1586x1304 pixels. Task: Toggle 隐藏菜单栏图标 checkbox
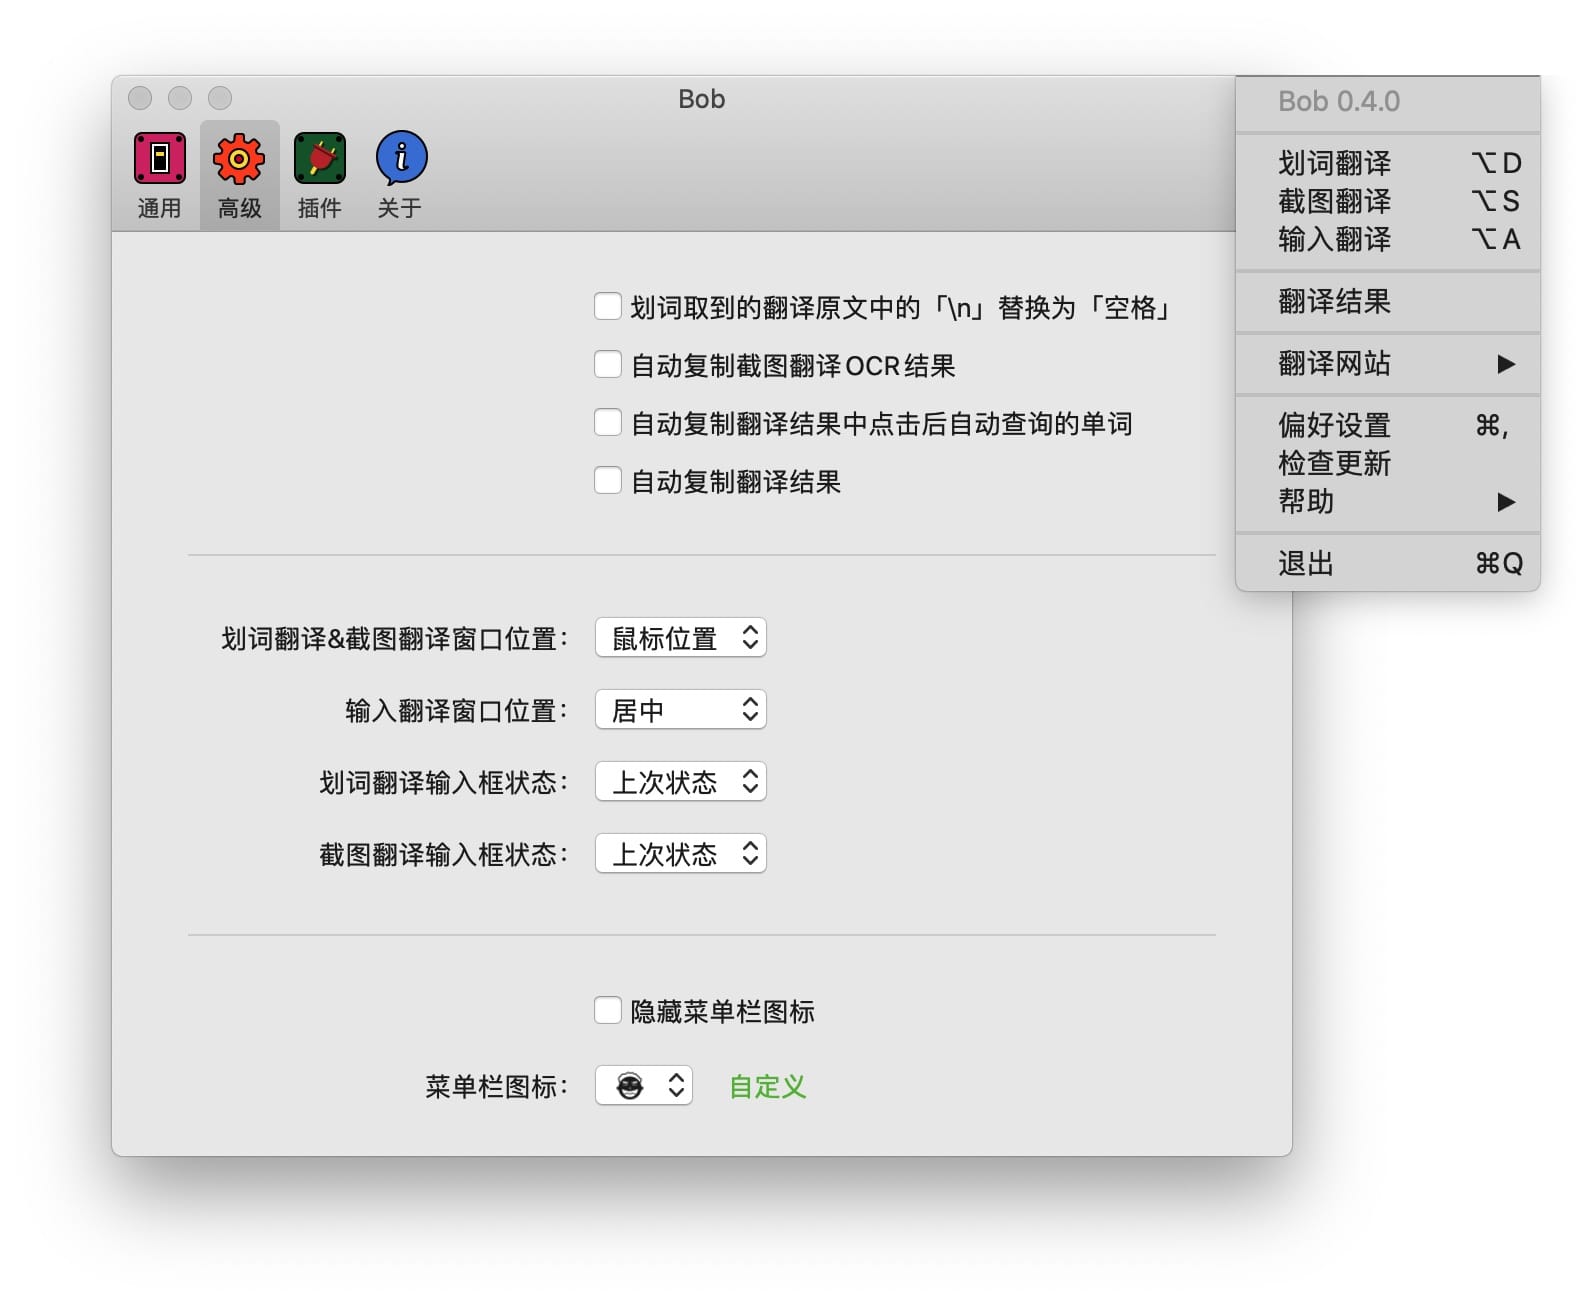[x=608, y=1011]
